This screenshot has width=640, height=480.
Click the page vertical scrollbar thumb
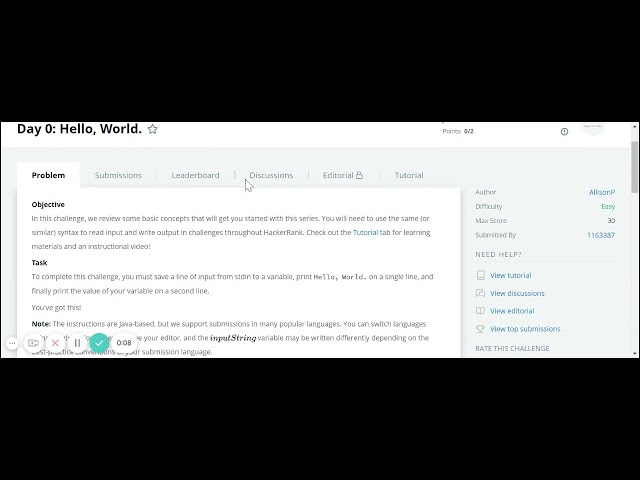point(634,167)
